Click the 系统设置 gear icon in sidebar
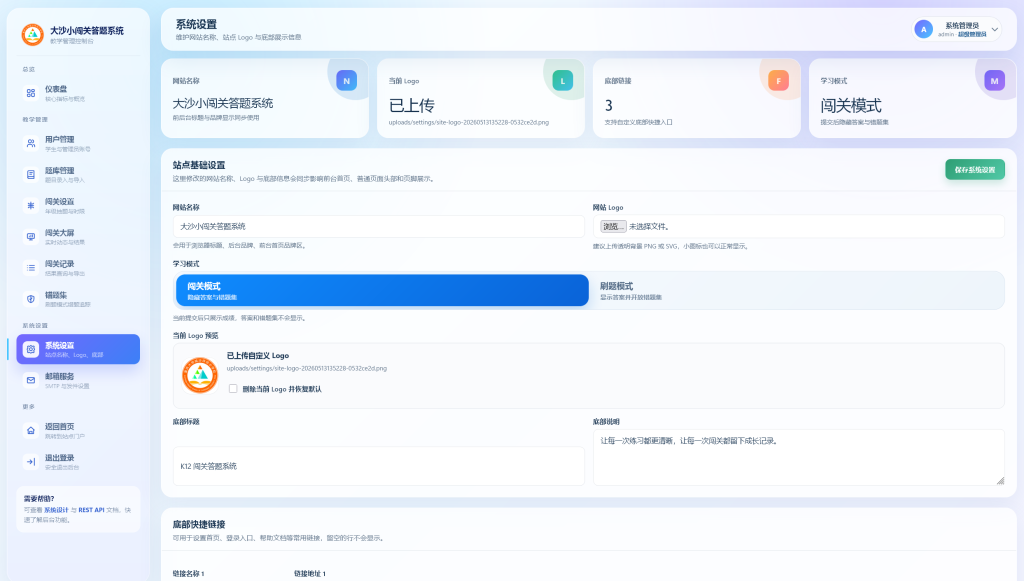 (x=31, y=349)
